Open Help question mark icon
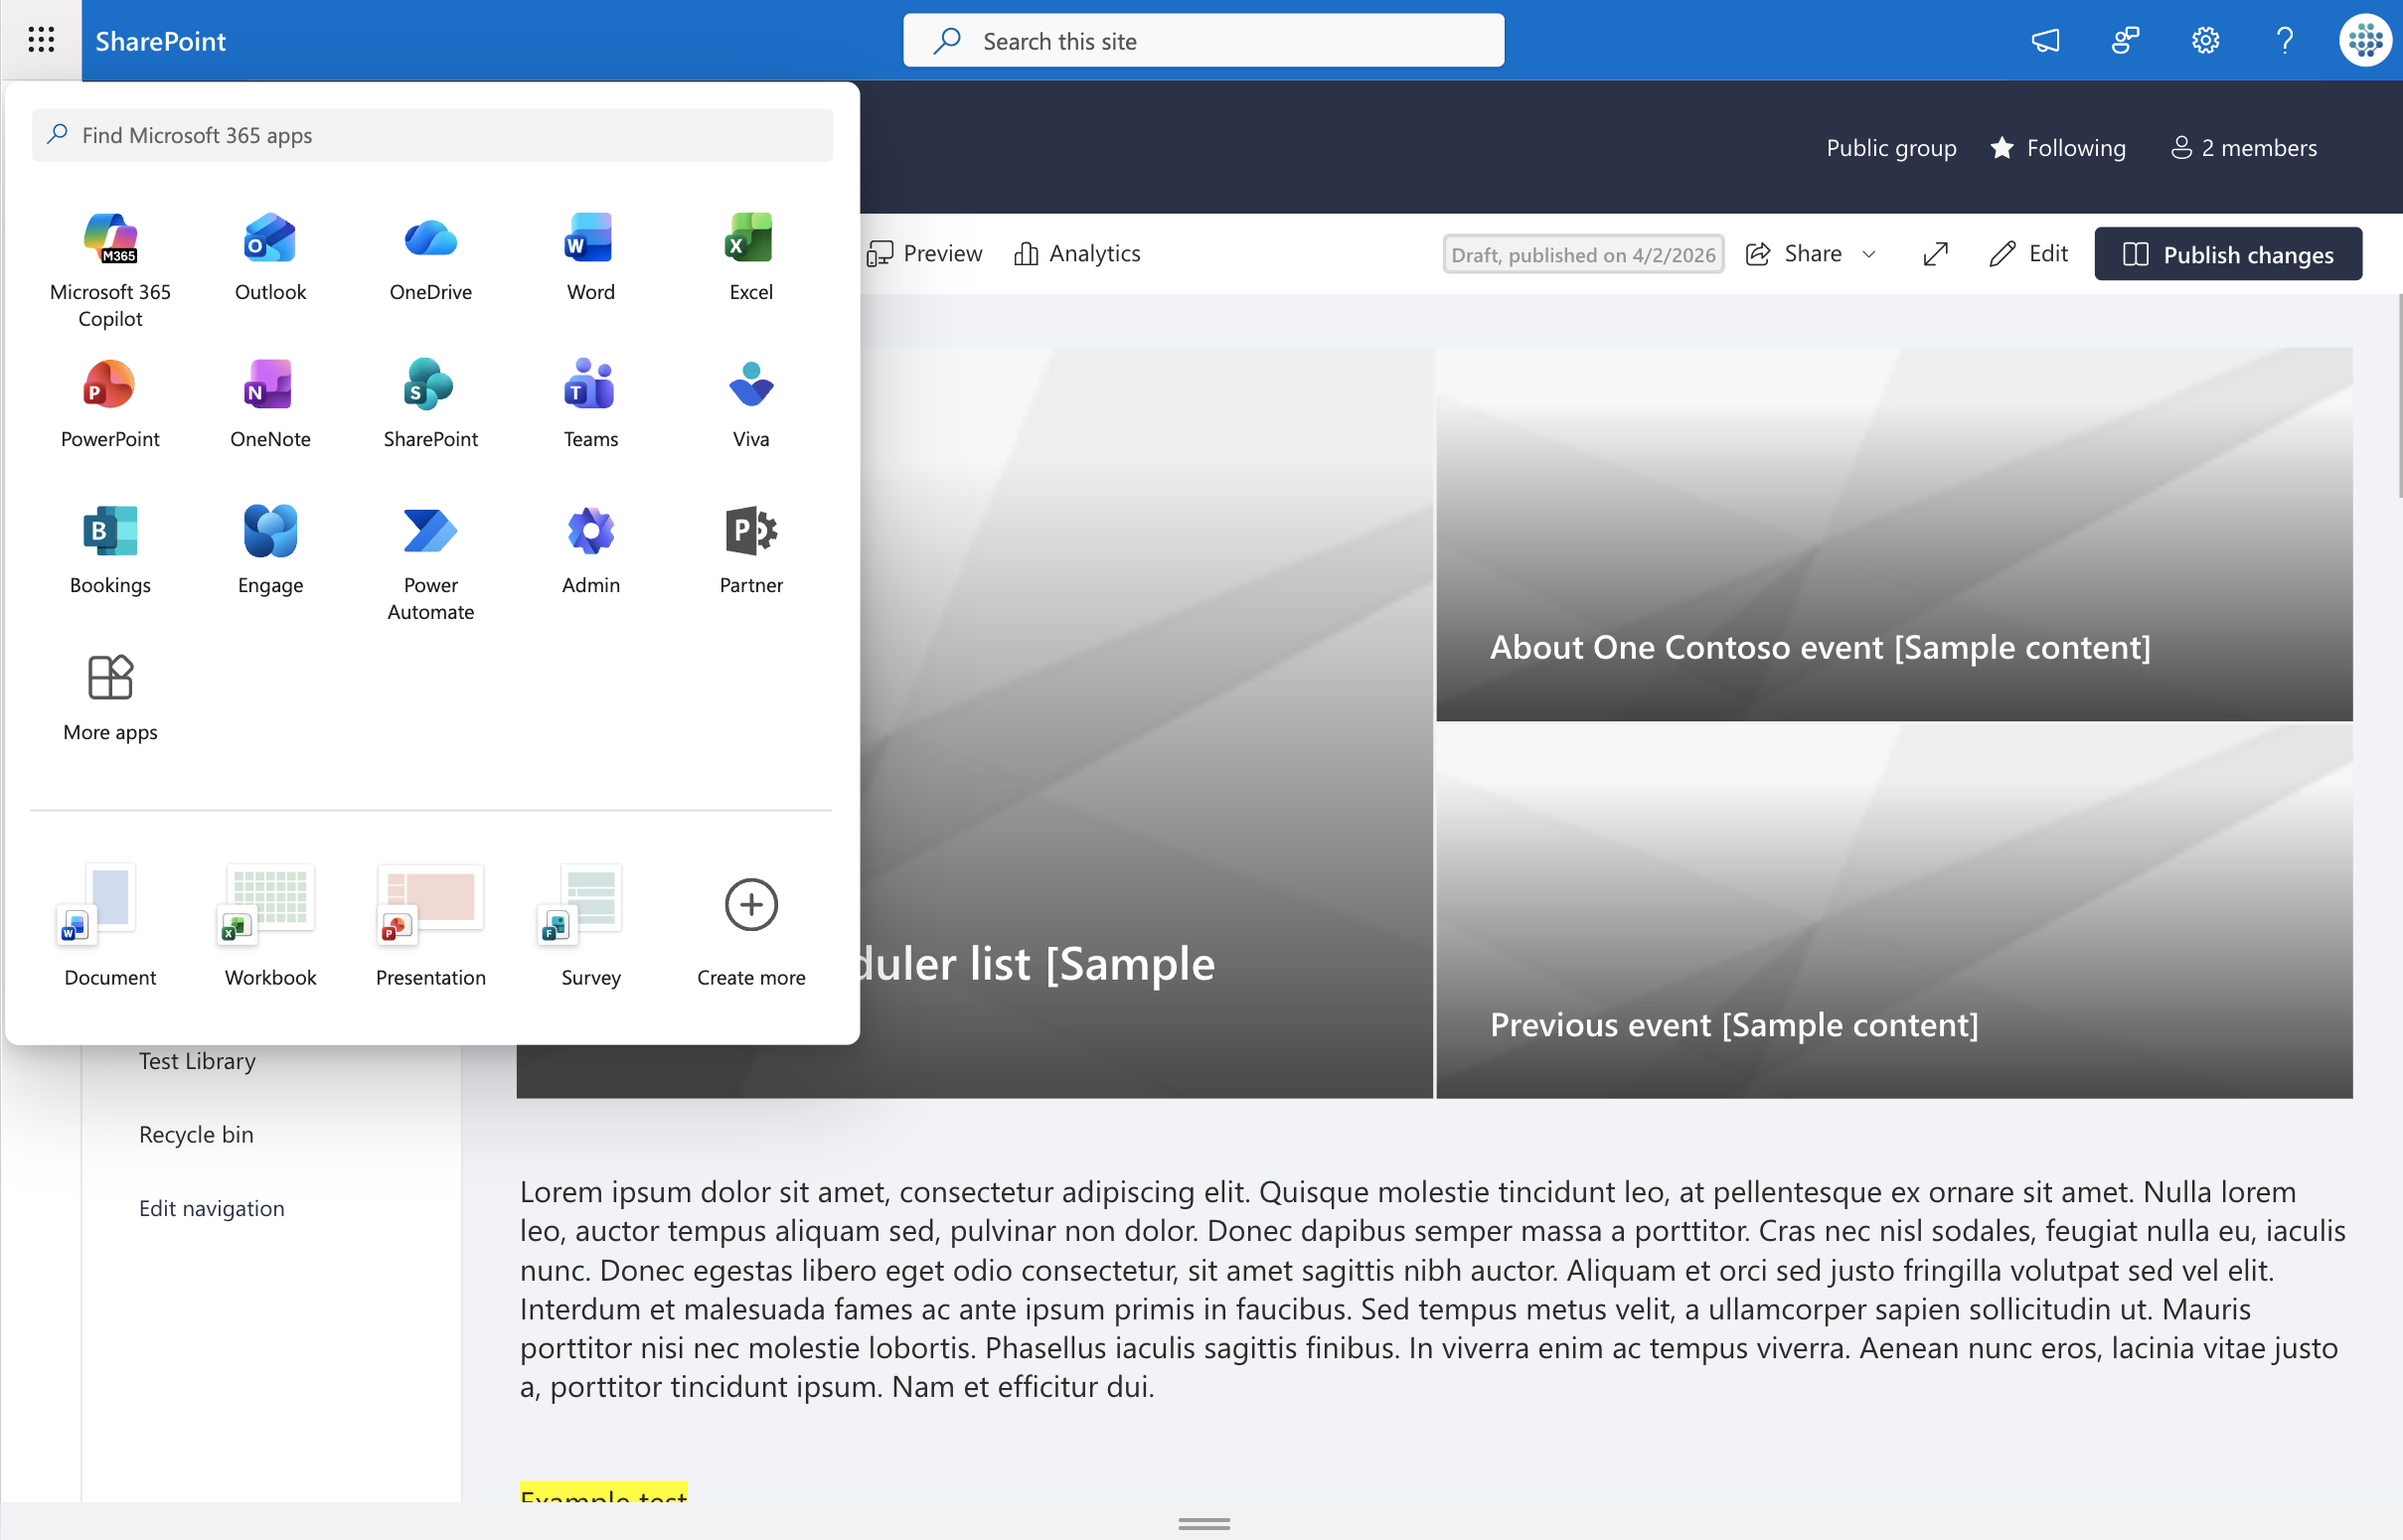This screenshot has width=2403, height=1540. point(2285,40)
